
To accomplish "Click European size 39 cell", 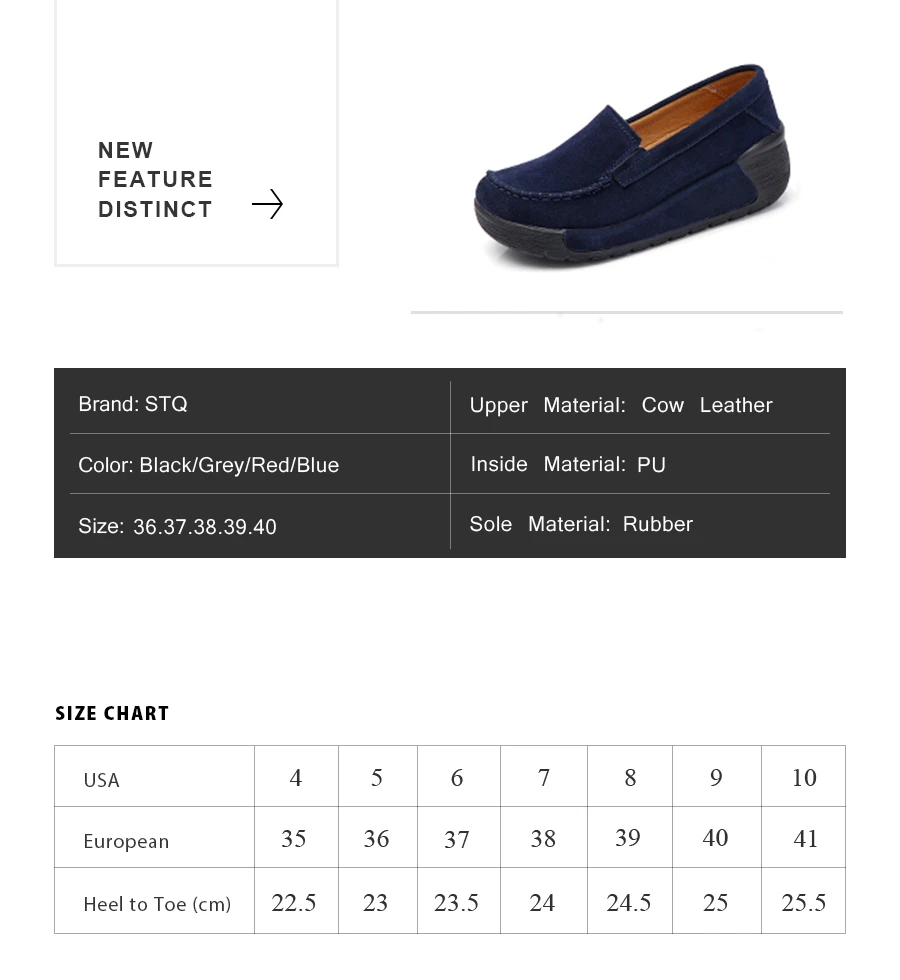I will pyautogui.click(x=630, y=838).
